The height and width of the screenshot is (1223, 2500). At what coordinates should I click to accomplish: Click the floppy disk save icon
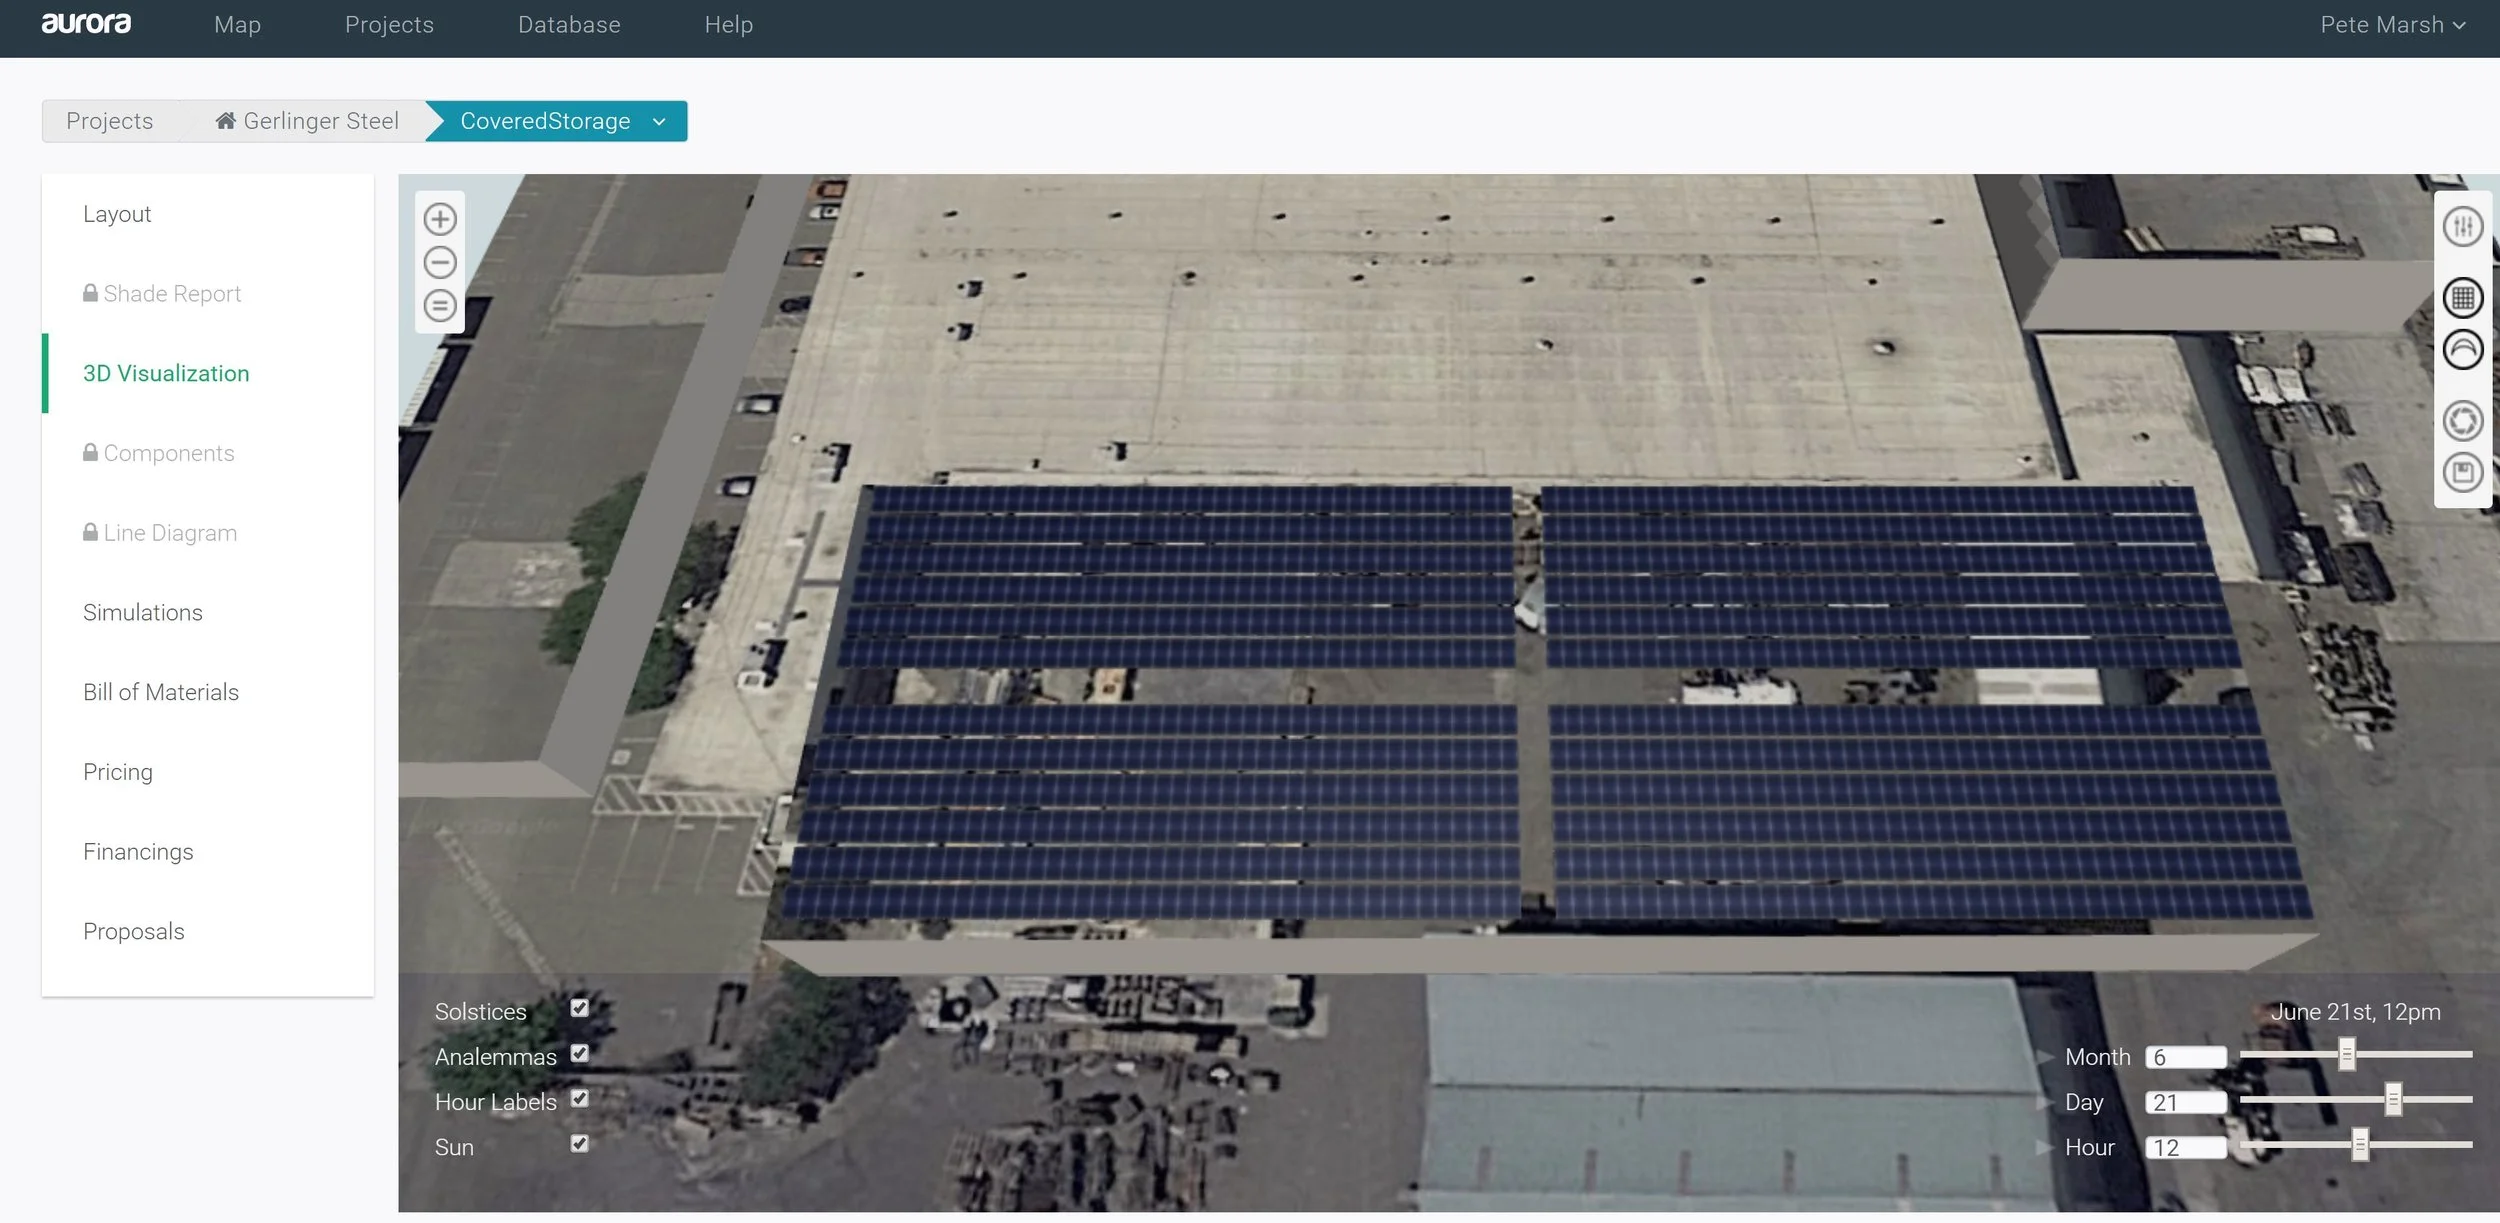click(2462, 472)
